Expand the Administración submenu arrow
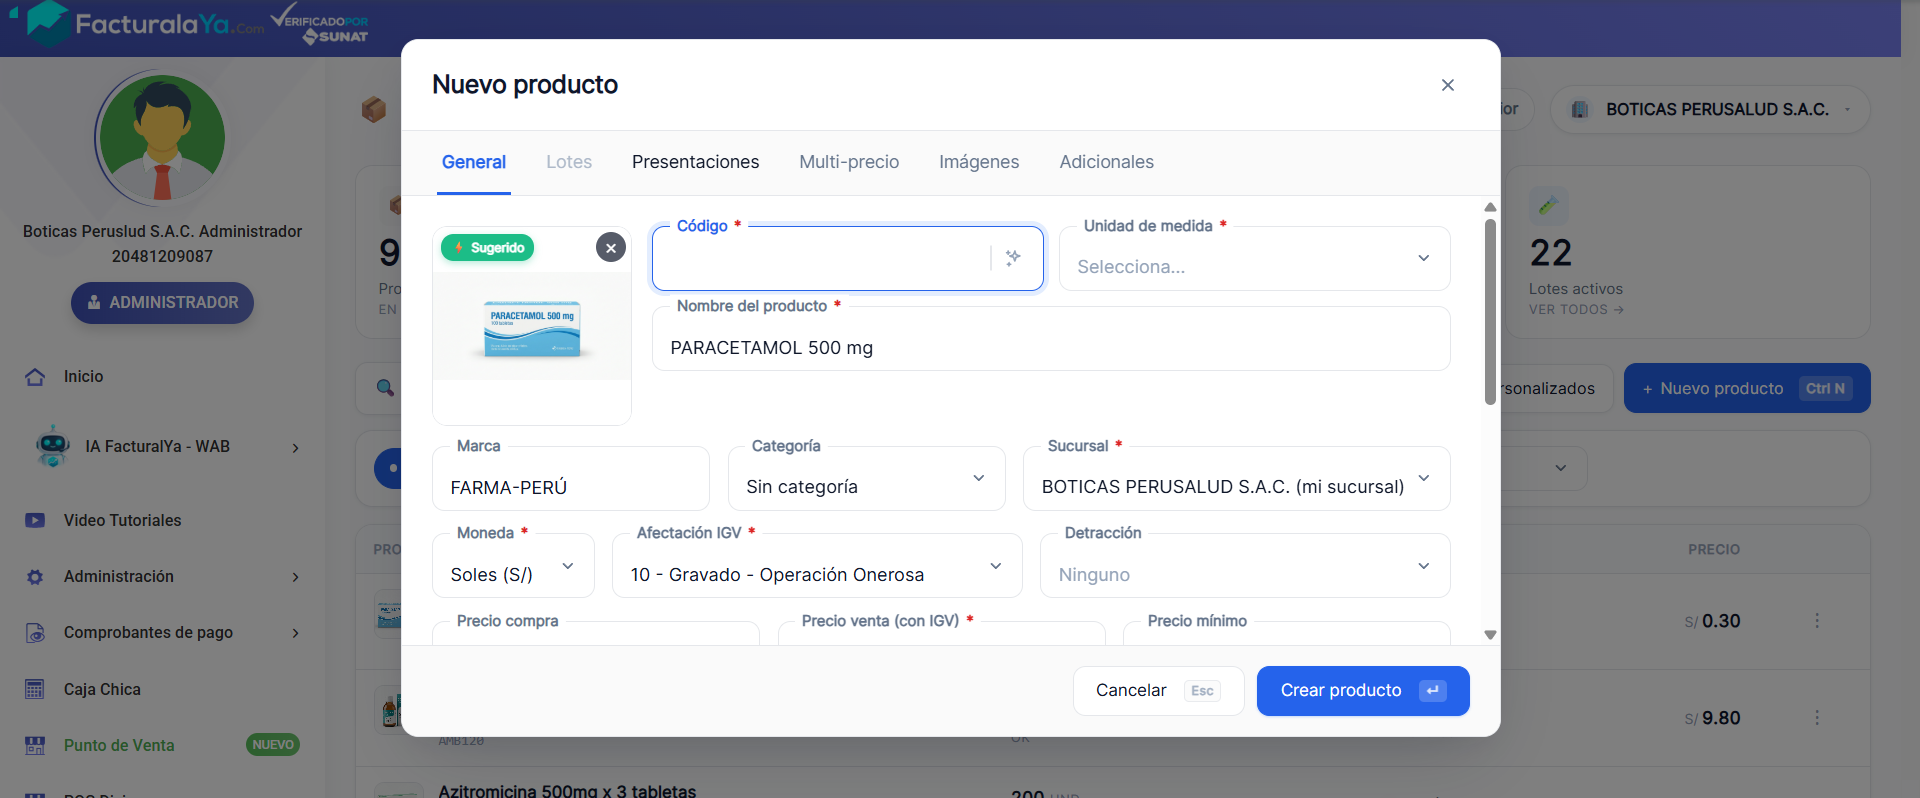This screenshot has height=798, width=1920. coord(295,577)
